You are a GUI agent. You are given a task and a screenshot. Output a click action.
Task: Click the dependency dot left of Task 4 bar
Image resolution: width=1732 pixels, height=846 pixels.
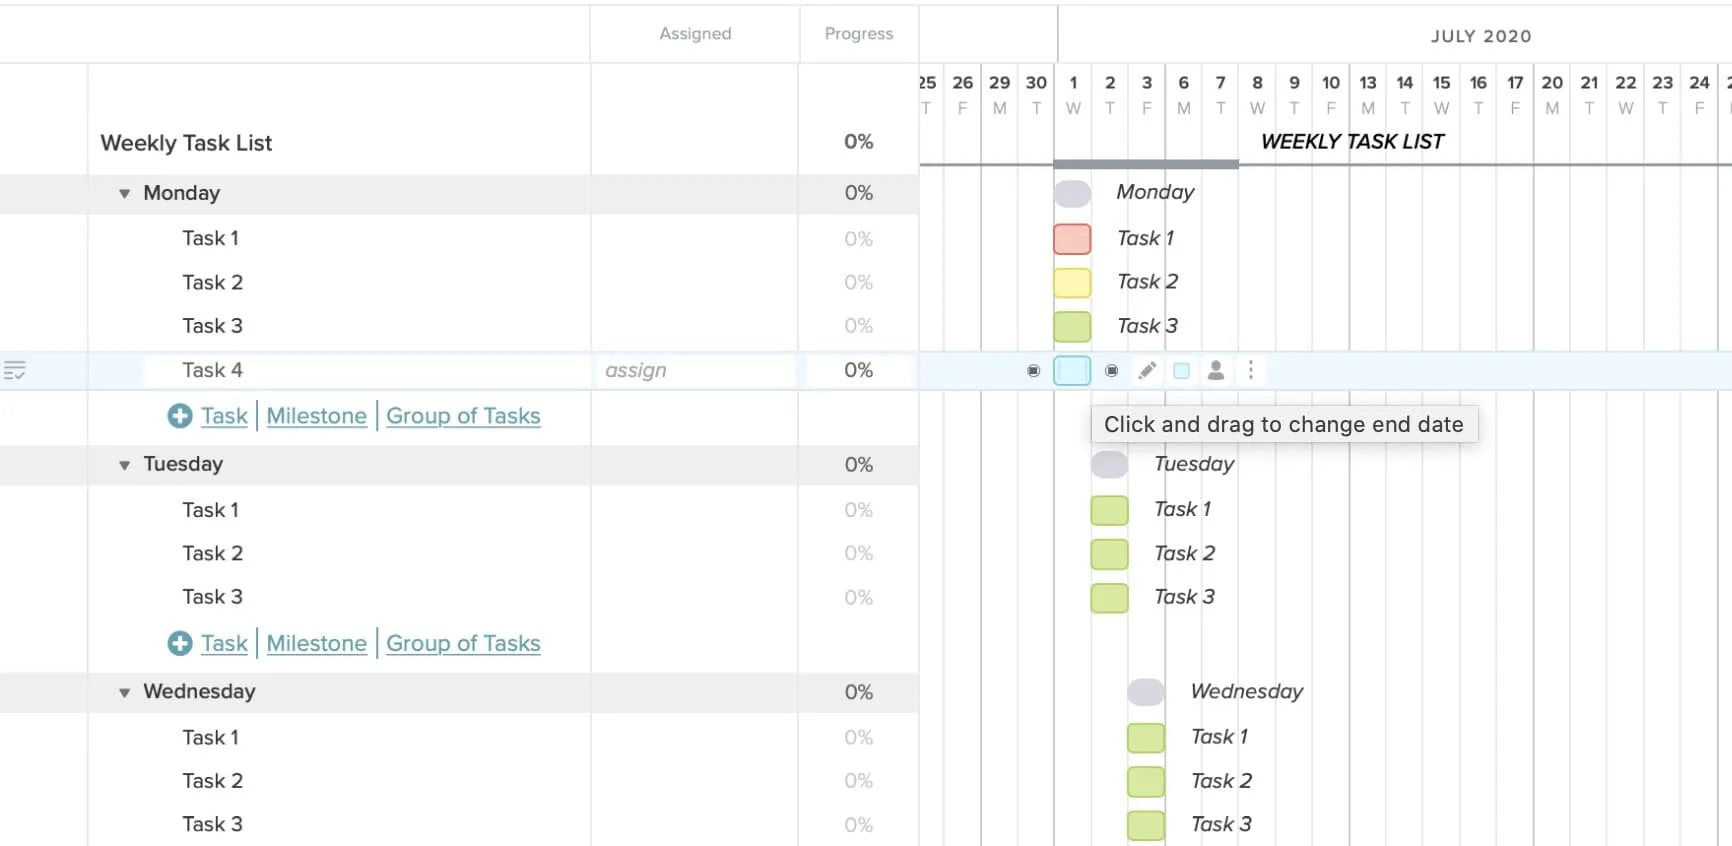[1033, 371]
